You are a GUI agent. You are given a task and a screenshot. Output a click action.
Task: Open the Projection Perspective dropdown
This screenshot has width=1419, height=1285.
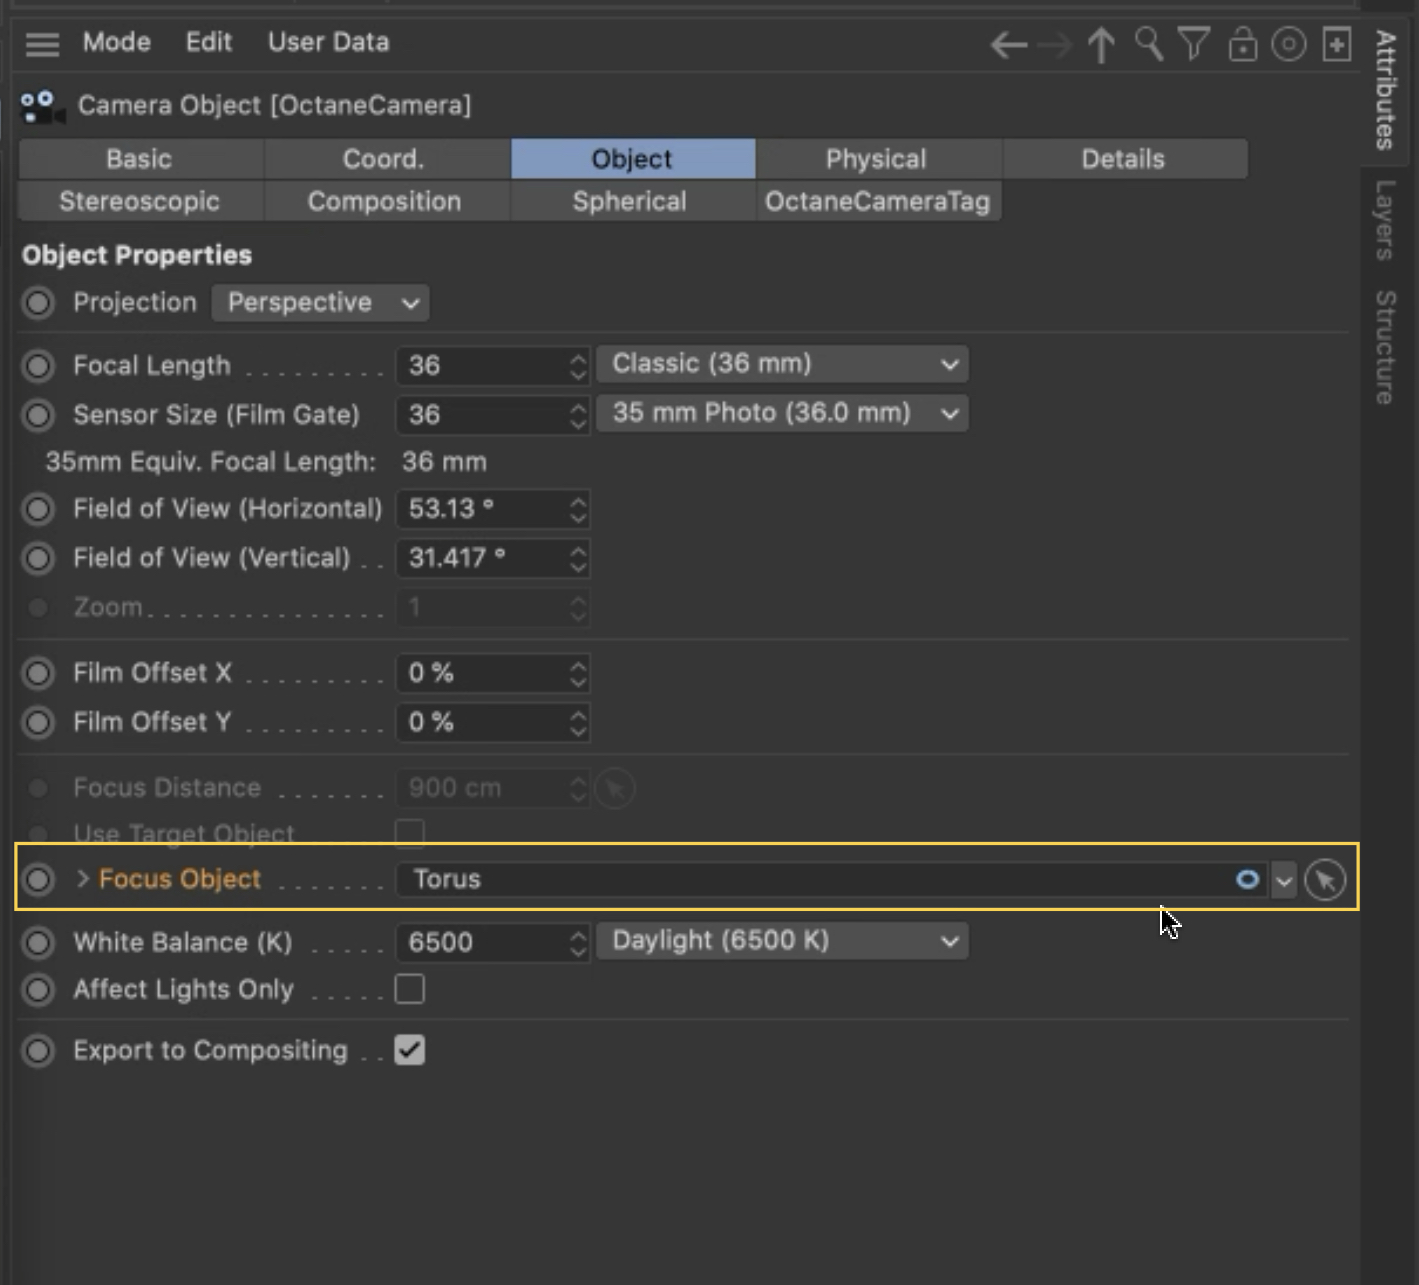[320, 303]
